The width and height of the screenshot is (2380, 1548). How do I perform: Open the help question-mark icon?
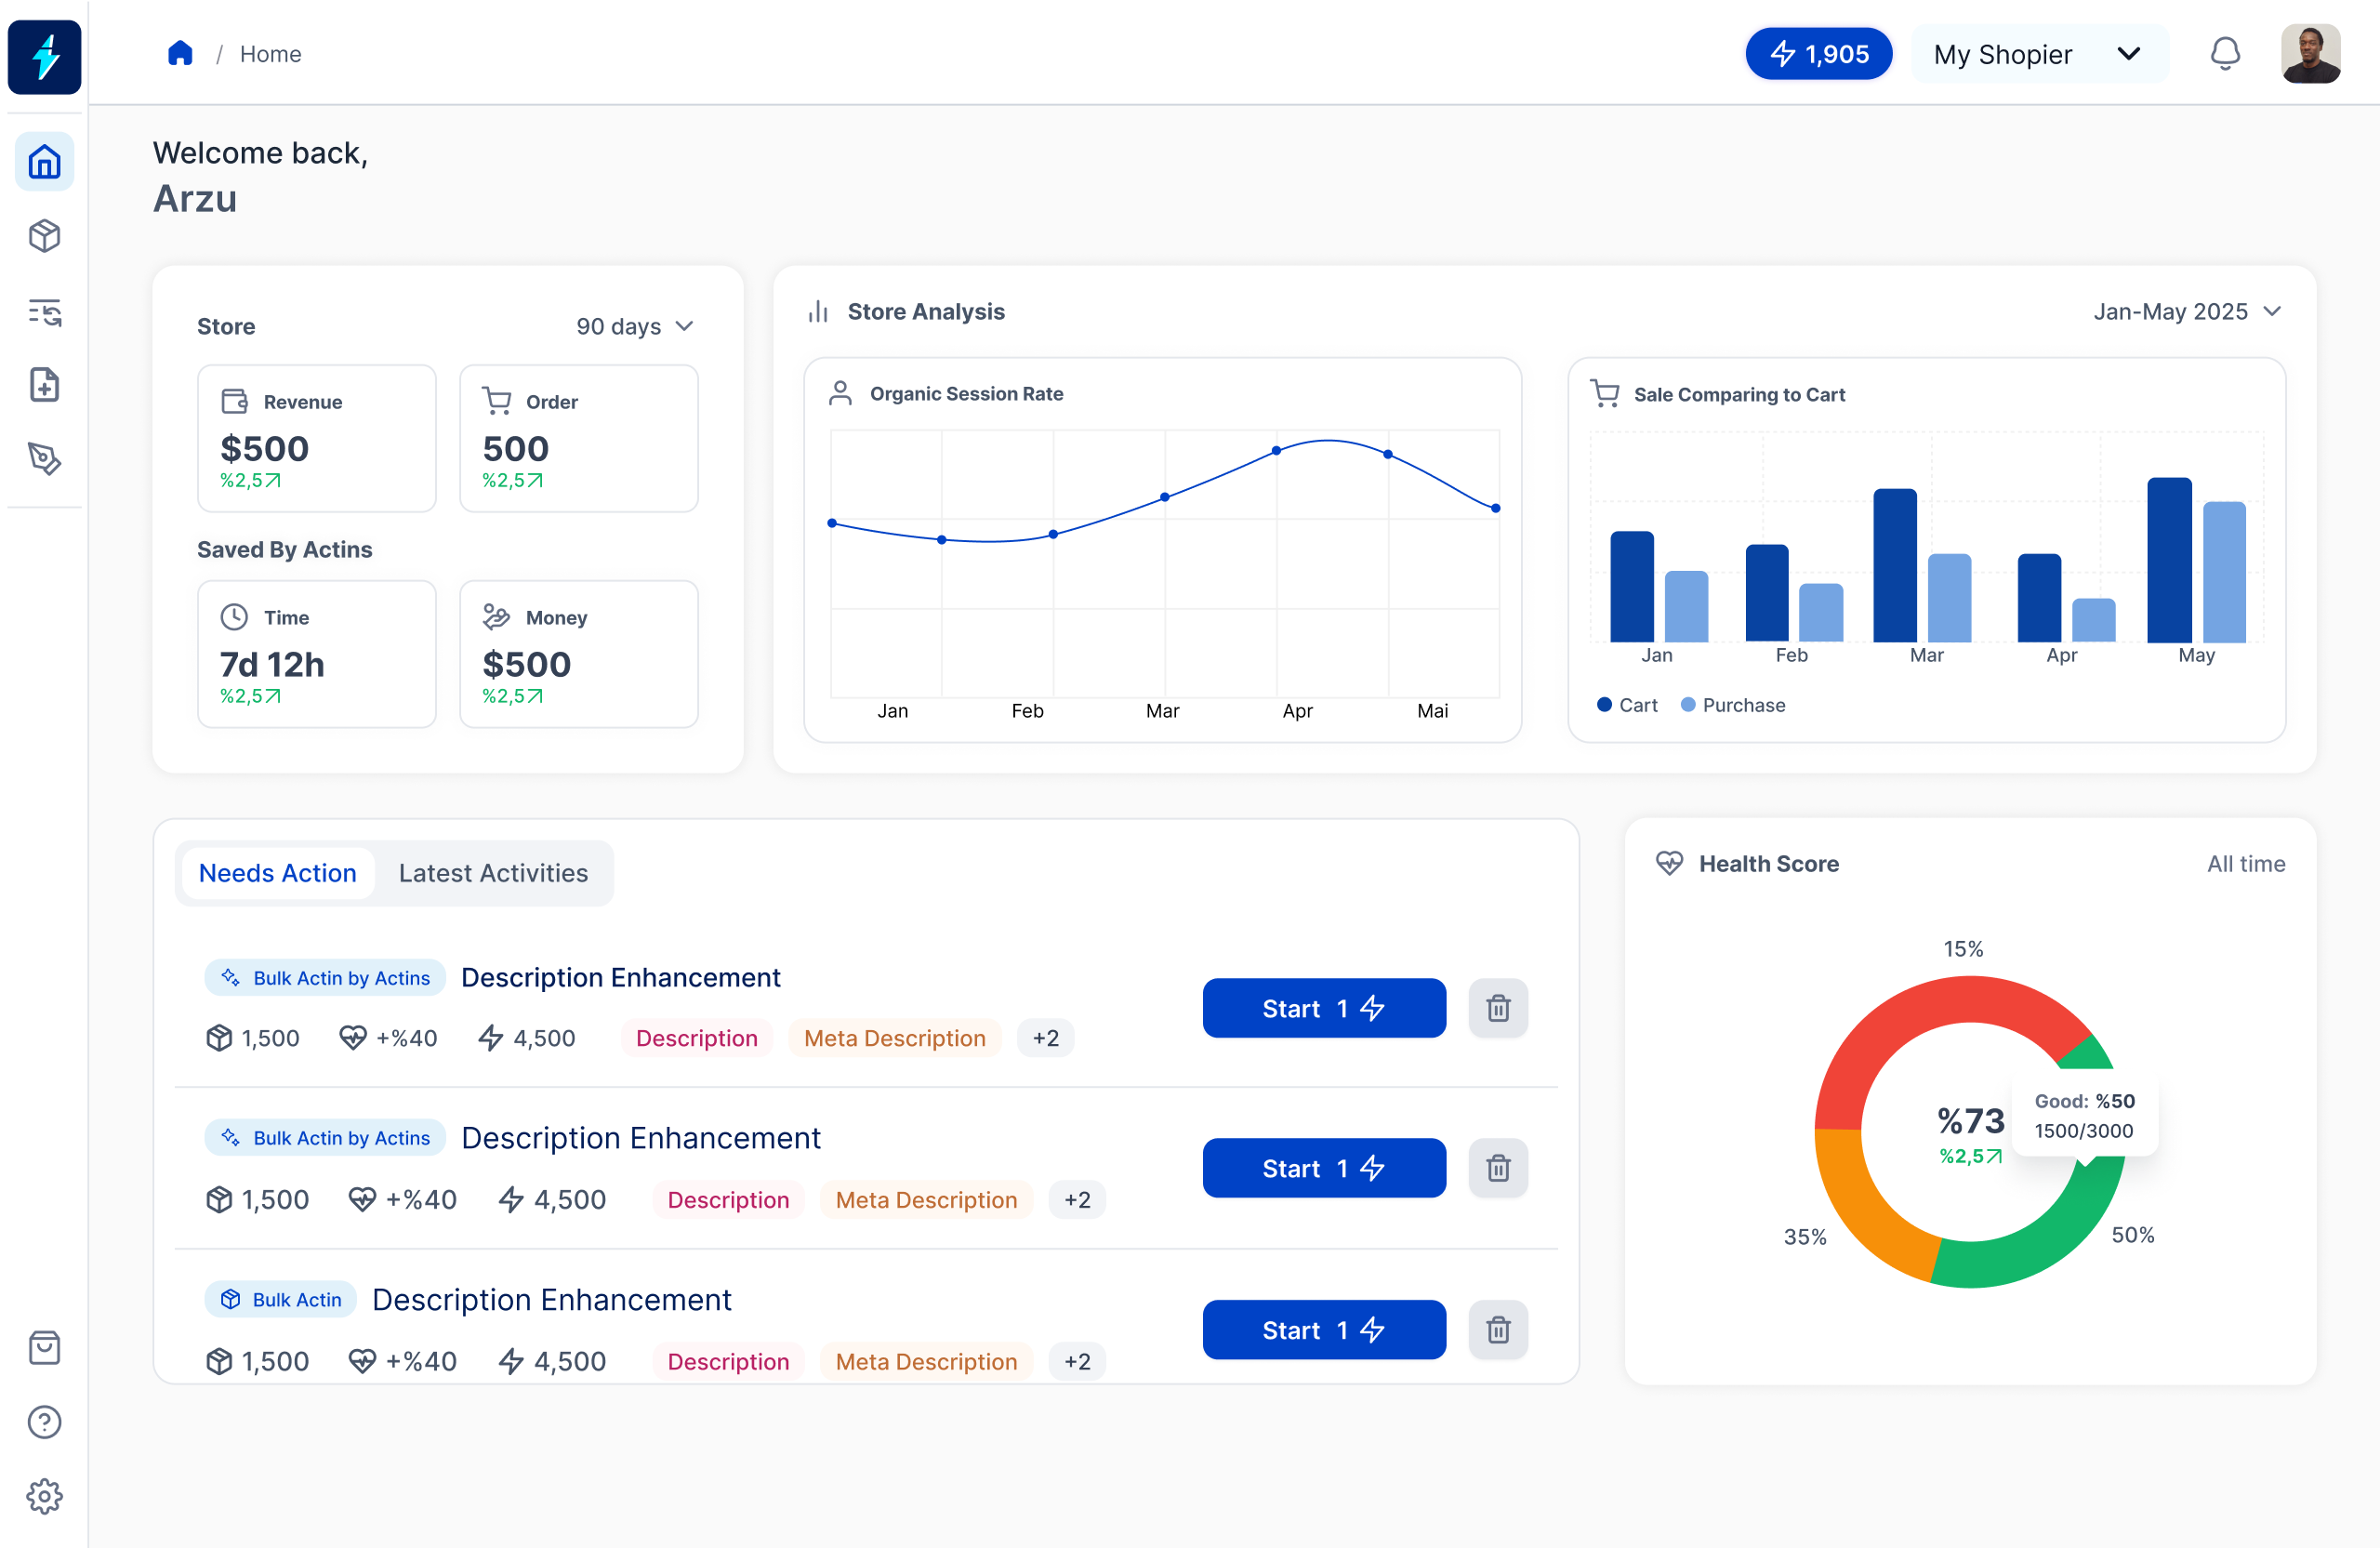pyautogui.click(x=44, y=1422)
